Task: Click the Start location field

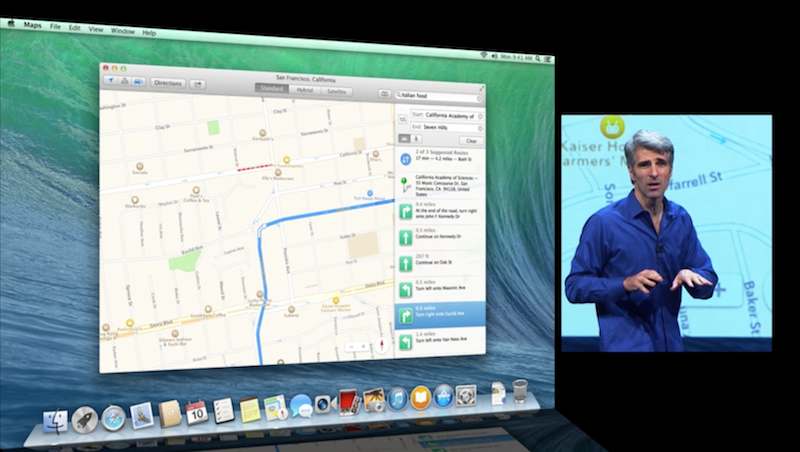Action: [x=446, y=115]
